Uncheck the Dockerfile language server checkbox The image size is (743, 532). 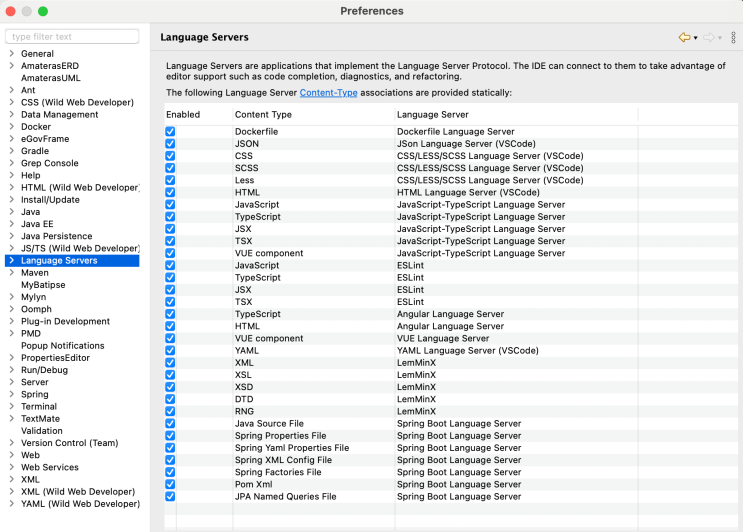170,132
